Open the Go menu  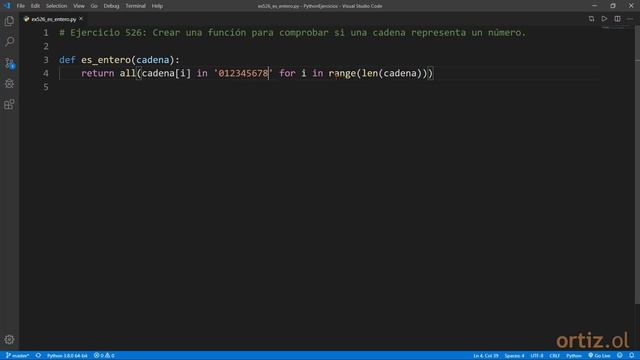[x=94, y=6]
